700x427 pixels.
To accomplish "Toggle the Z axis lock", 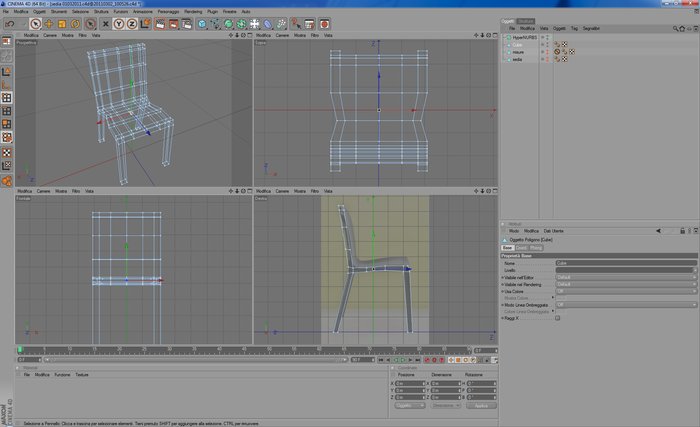I will pos(132,24).
